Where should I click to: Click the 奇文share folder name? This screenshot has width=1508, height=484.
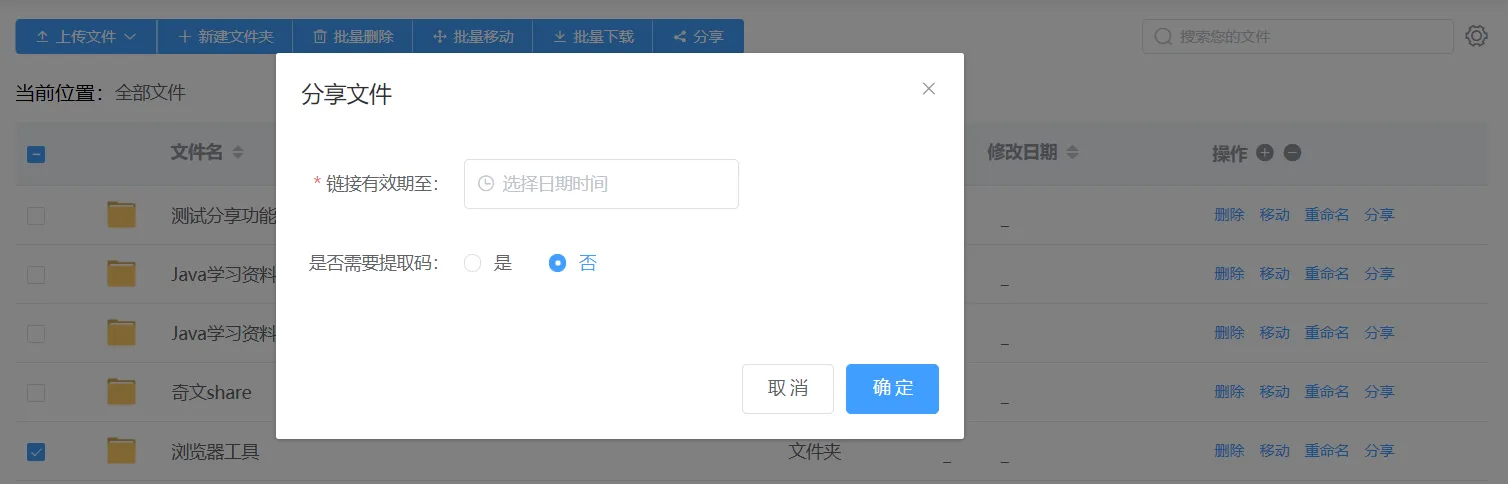point(211,393)
